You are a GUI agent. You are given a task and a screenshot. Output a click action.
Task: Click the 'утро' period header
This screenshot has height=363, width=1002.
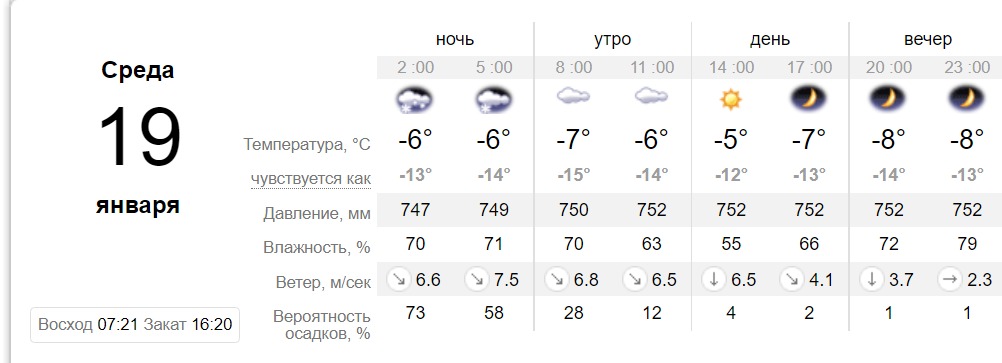coord(612,40)
